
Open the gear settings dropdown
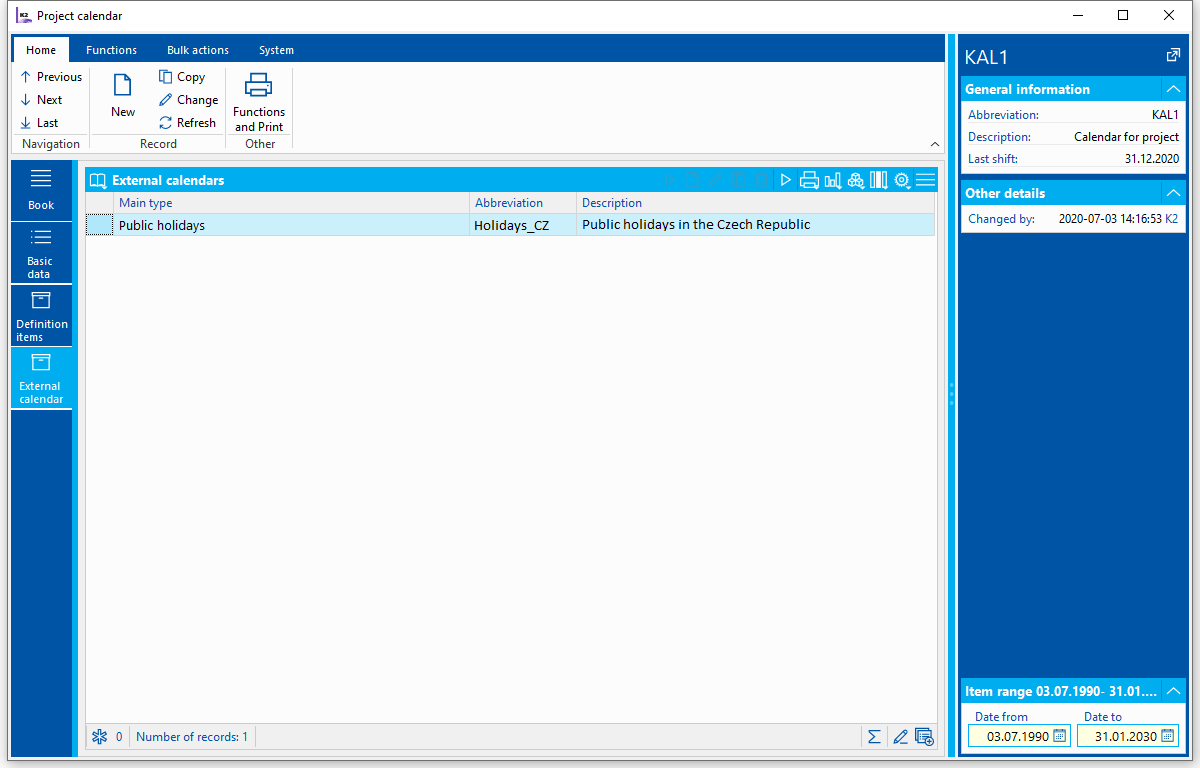[x=902, y=180]
